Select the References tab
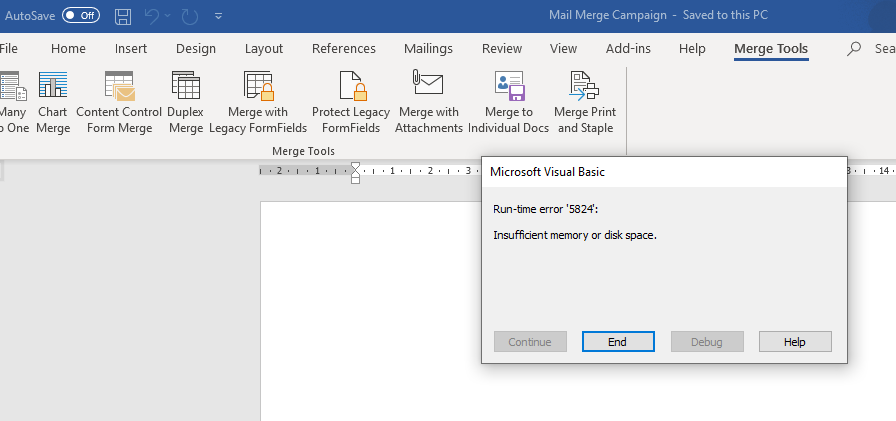 point(344,49)
